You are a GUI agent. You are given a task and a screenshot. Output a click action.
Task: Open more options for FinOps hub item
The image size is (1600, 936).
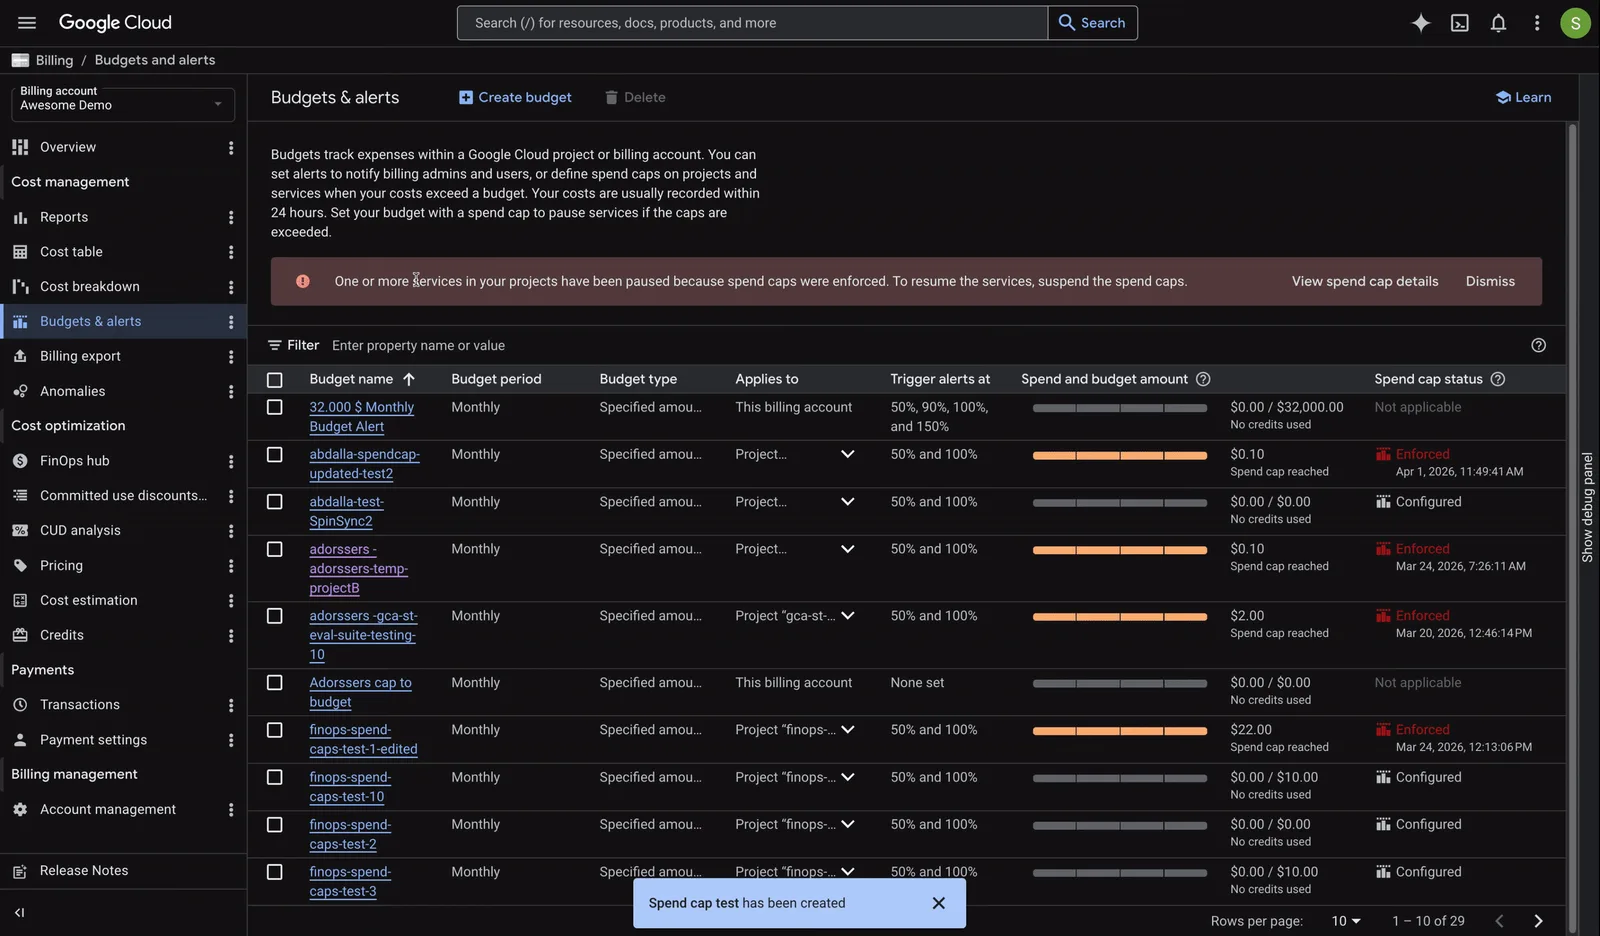[231, 461]
